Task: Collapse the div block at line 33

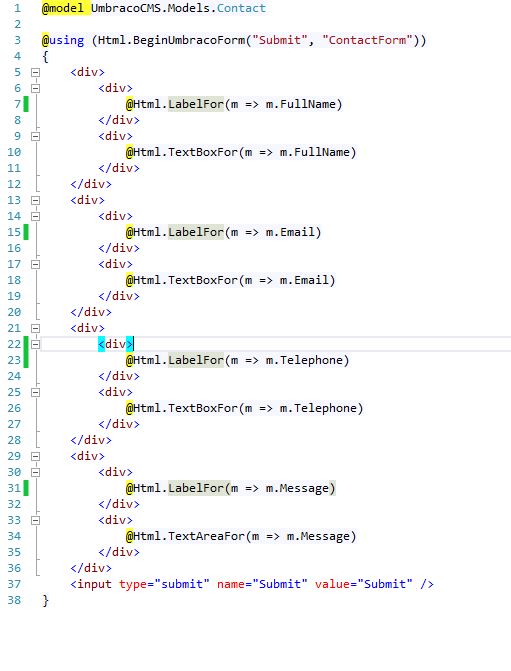Action: (36, 520)
